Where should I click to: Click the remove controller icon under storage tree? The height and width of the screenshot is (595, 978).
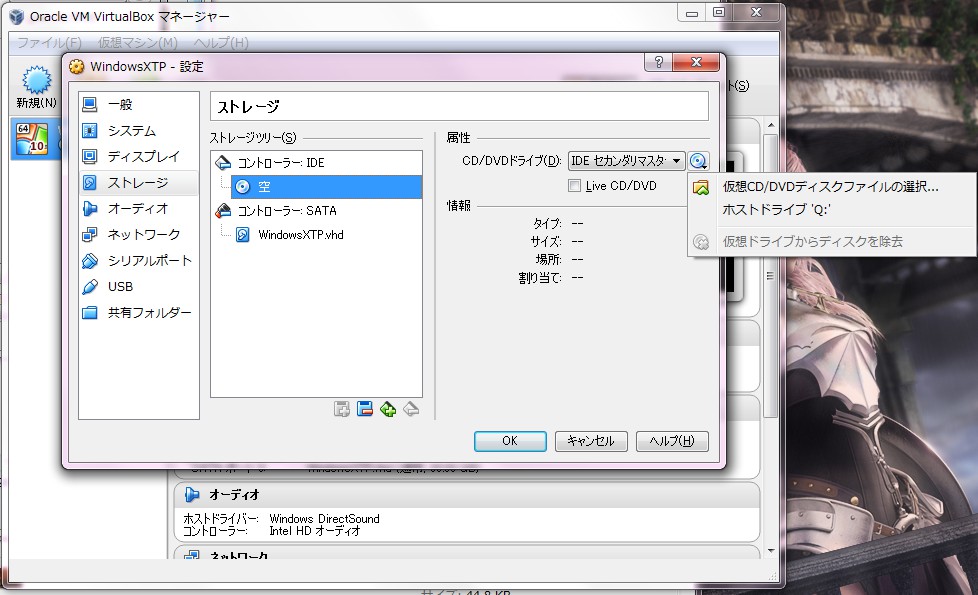pos(365,409)
